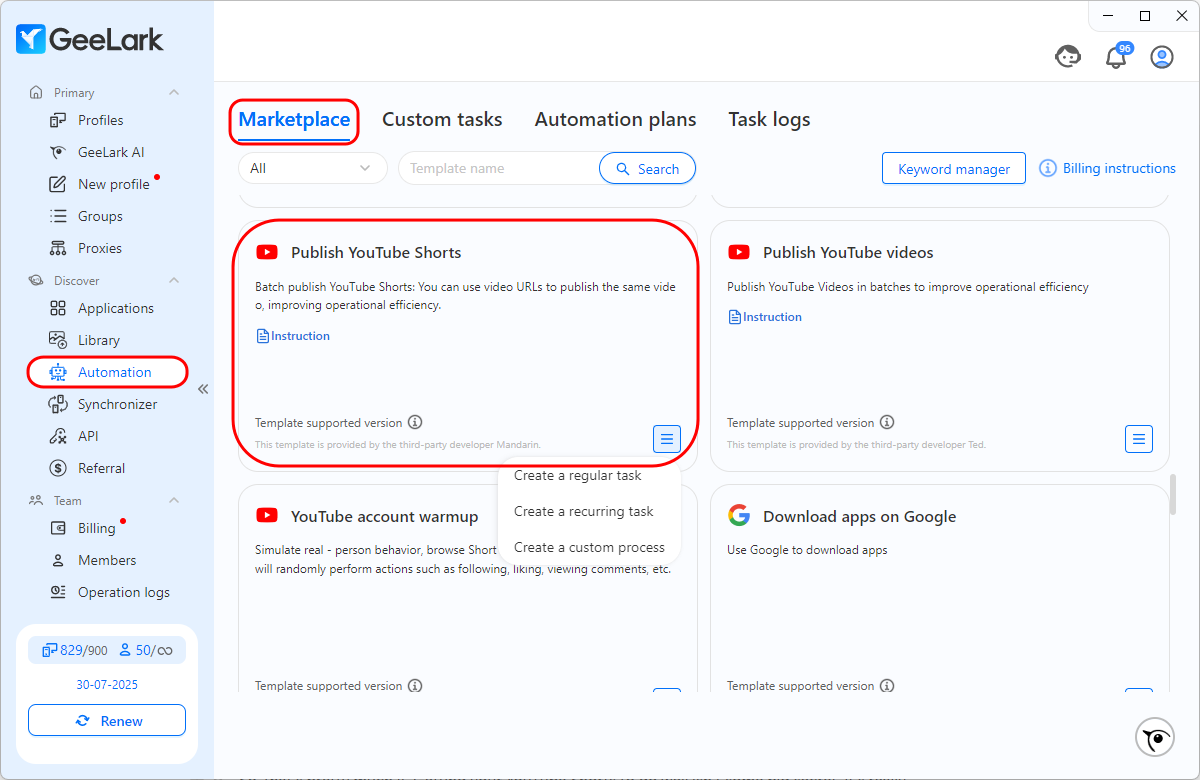
Task: Click the 829/900 profiles quota
Action: [x=75, y=650]
